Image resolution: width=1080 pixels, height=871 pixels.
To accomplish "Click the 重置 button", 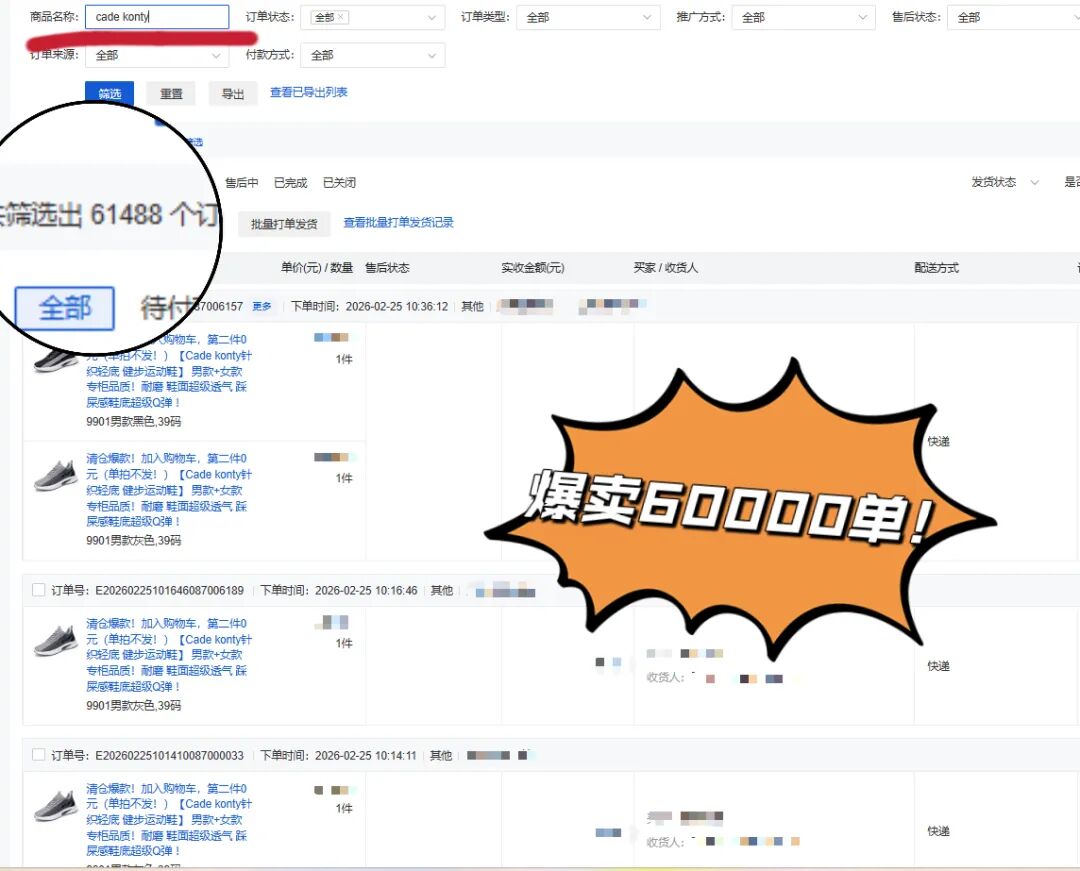I will tap(172, 94).
